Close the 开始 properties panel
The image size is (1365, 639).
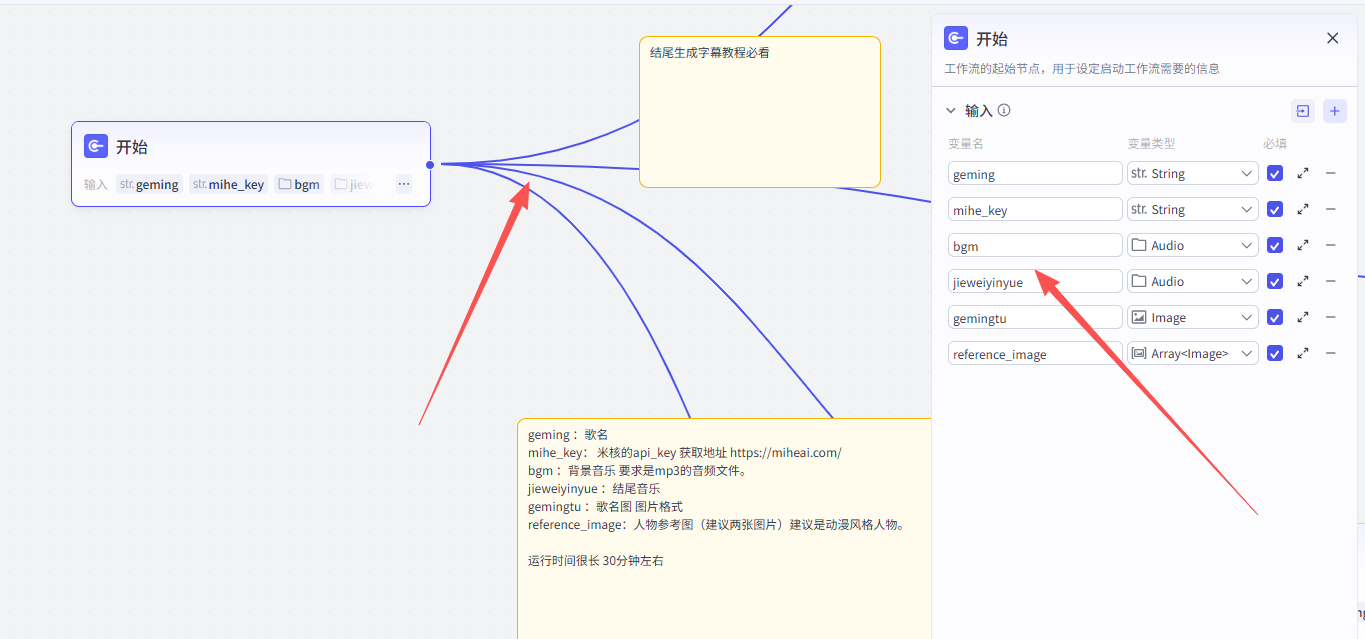click(1332, 38)
